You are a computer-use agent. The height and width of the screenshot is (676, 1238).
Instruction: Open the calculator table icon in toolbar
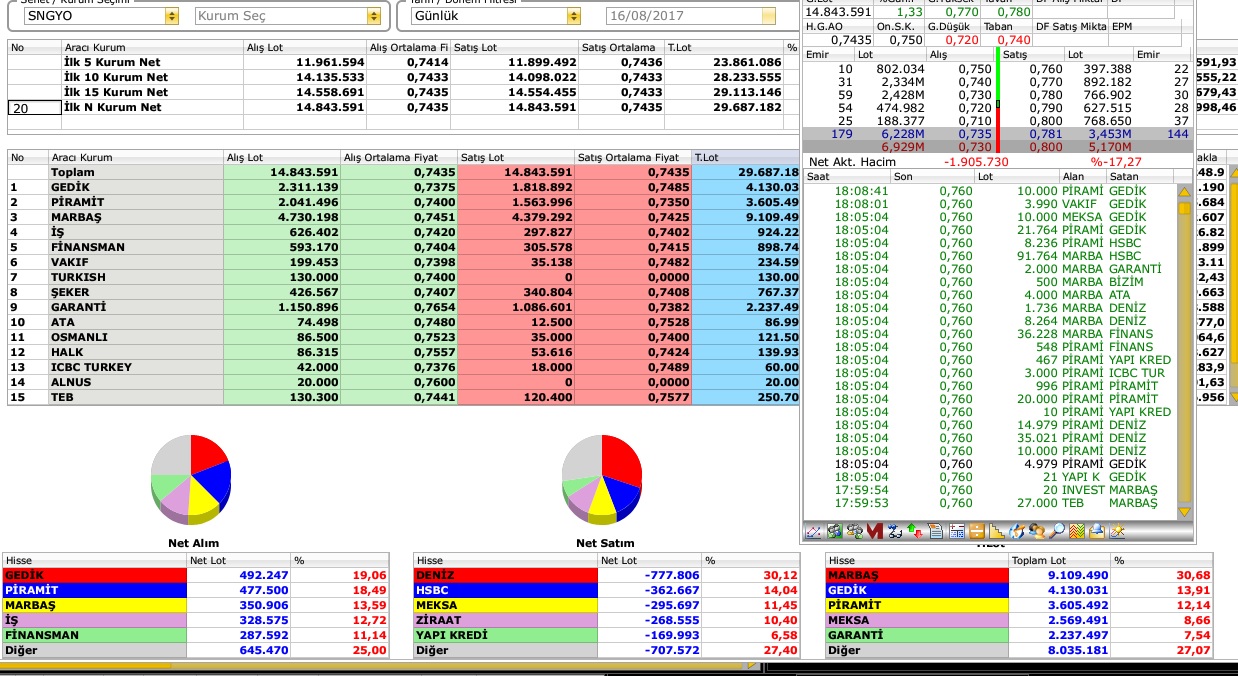[x=957, y=531]
